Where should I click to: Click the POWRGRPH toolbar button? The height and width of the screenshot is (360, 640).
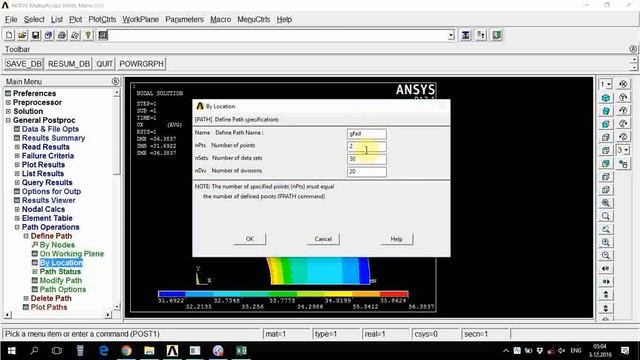[142, 64]
